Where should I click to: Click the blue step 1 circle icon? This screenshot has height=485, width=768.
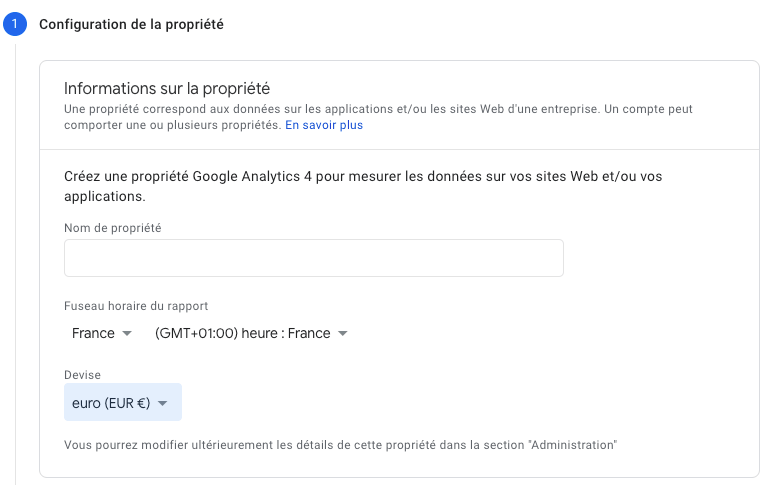coord(15,24)
